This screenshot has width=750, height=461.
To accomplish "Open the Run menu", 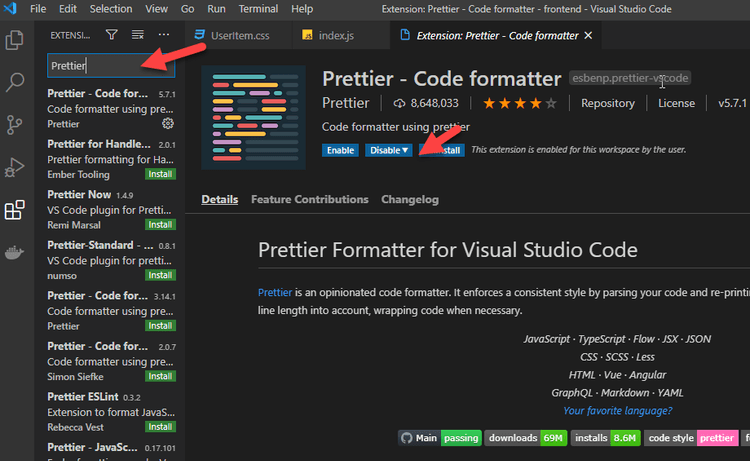I will 216,9.
